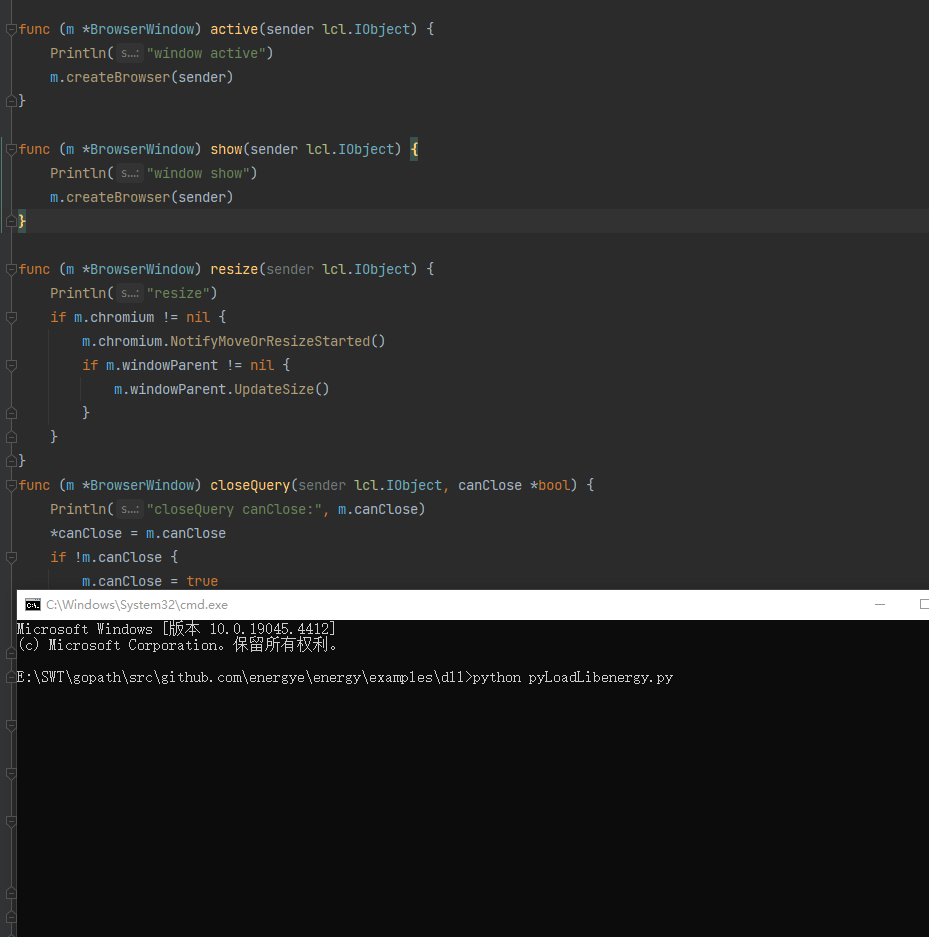Viewport: 929px width, 937px height.
Task: Click 'lcl.IObject' type in resize signature
Action: click(366, 270)
